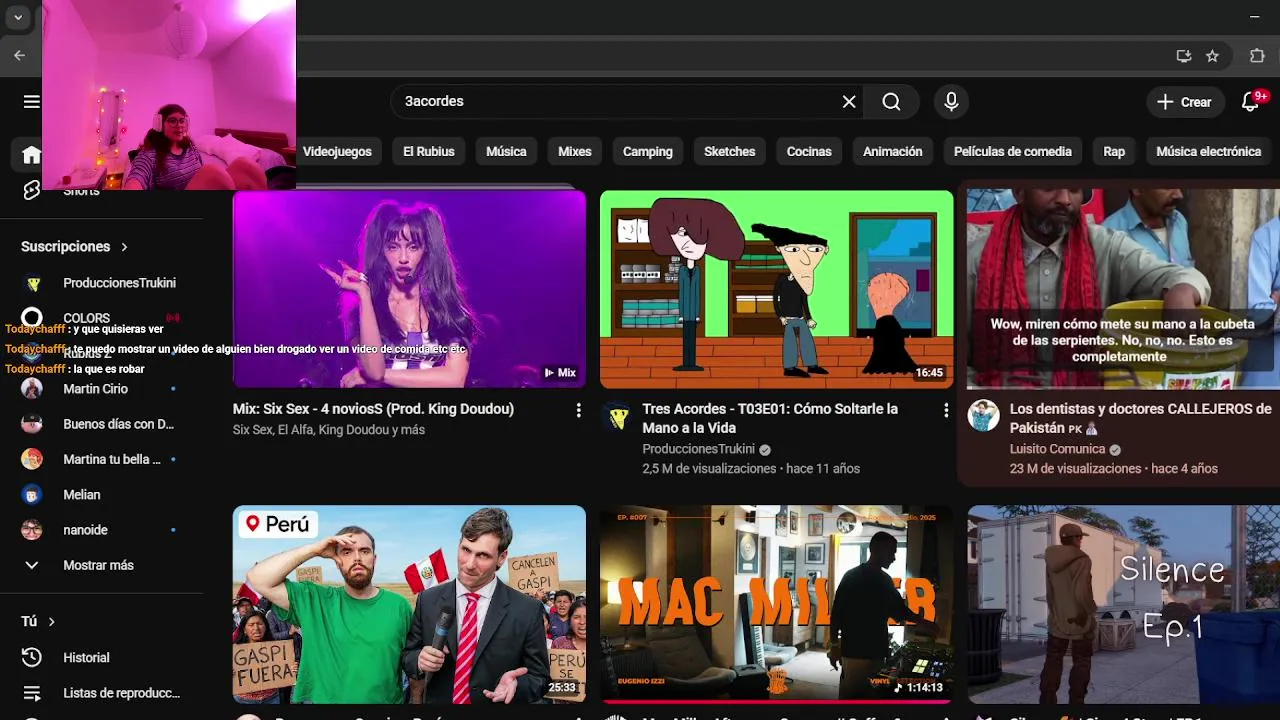Click the ProduccionesTrukini channel avatar under the video
Viewport: 1280px width, 720px height.
[616, 416]
